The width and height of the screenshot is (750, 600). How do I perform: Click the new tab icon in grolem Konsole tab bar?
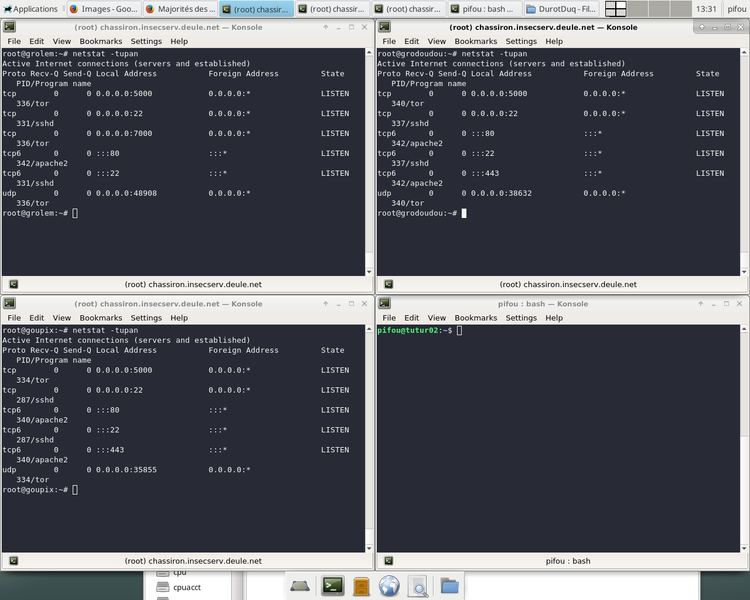(x=13, y=284)
